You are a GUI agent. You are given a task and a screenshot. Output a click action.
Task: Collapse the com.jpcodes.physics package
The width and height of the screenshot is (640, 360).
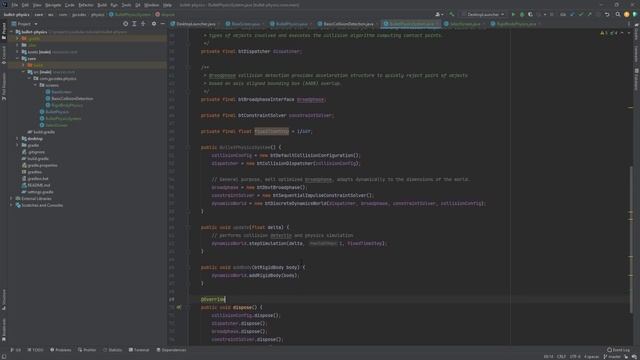(x=29, y=79)
